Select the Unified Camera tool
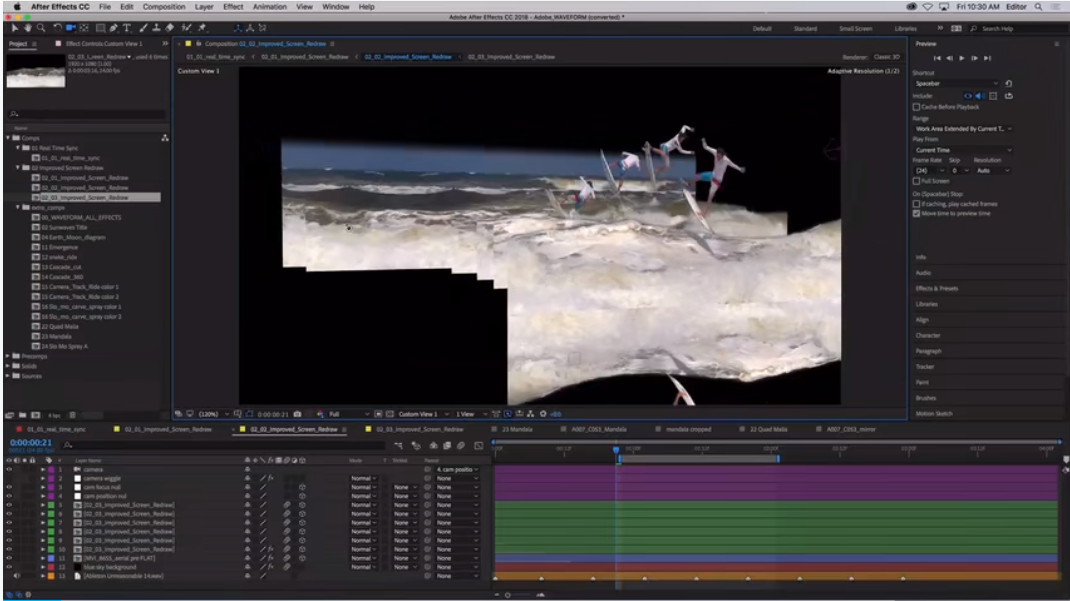The height and width of the screenshot is (601, 1070). coord(68,27)
